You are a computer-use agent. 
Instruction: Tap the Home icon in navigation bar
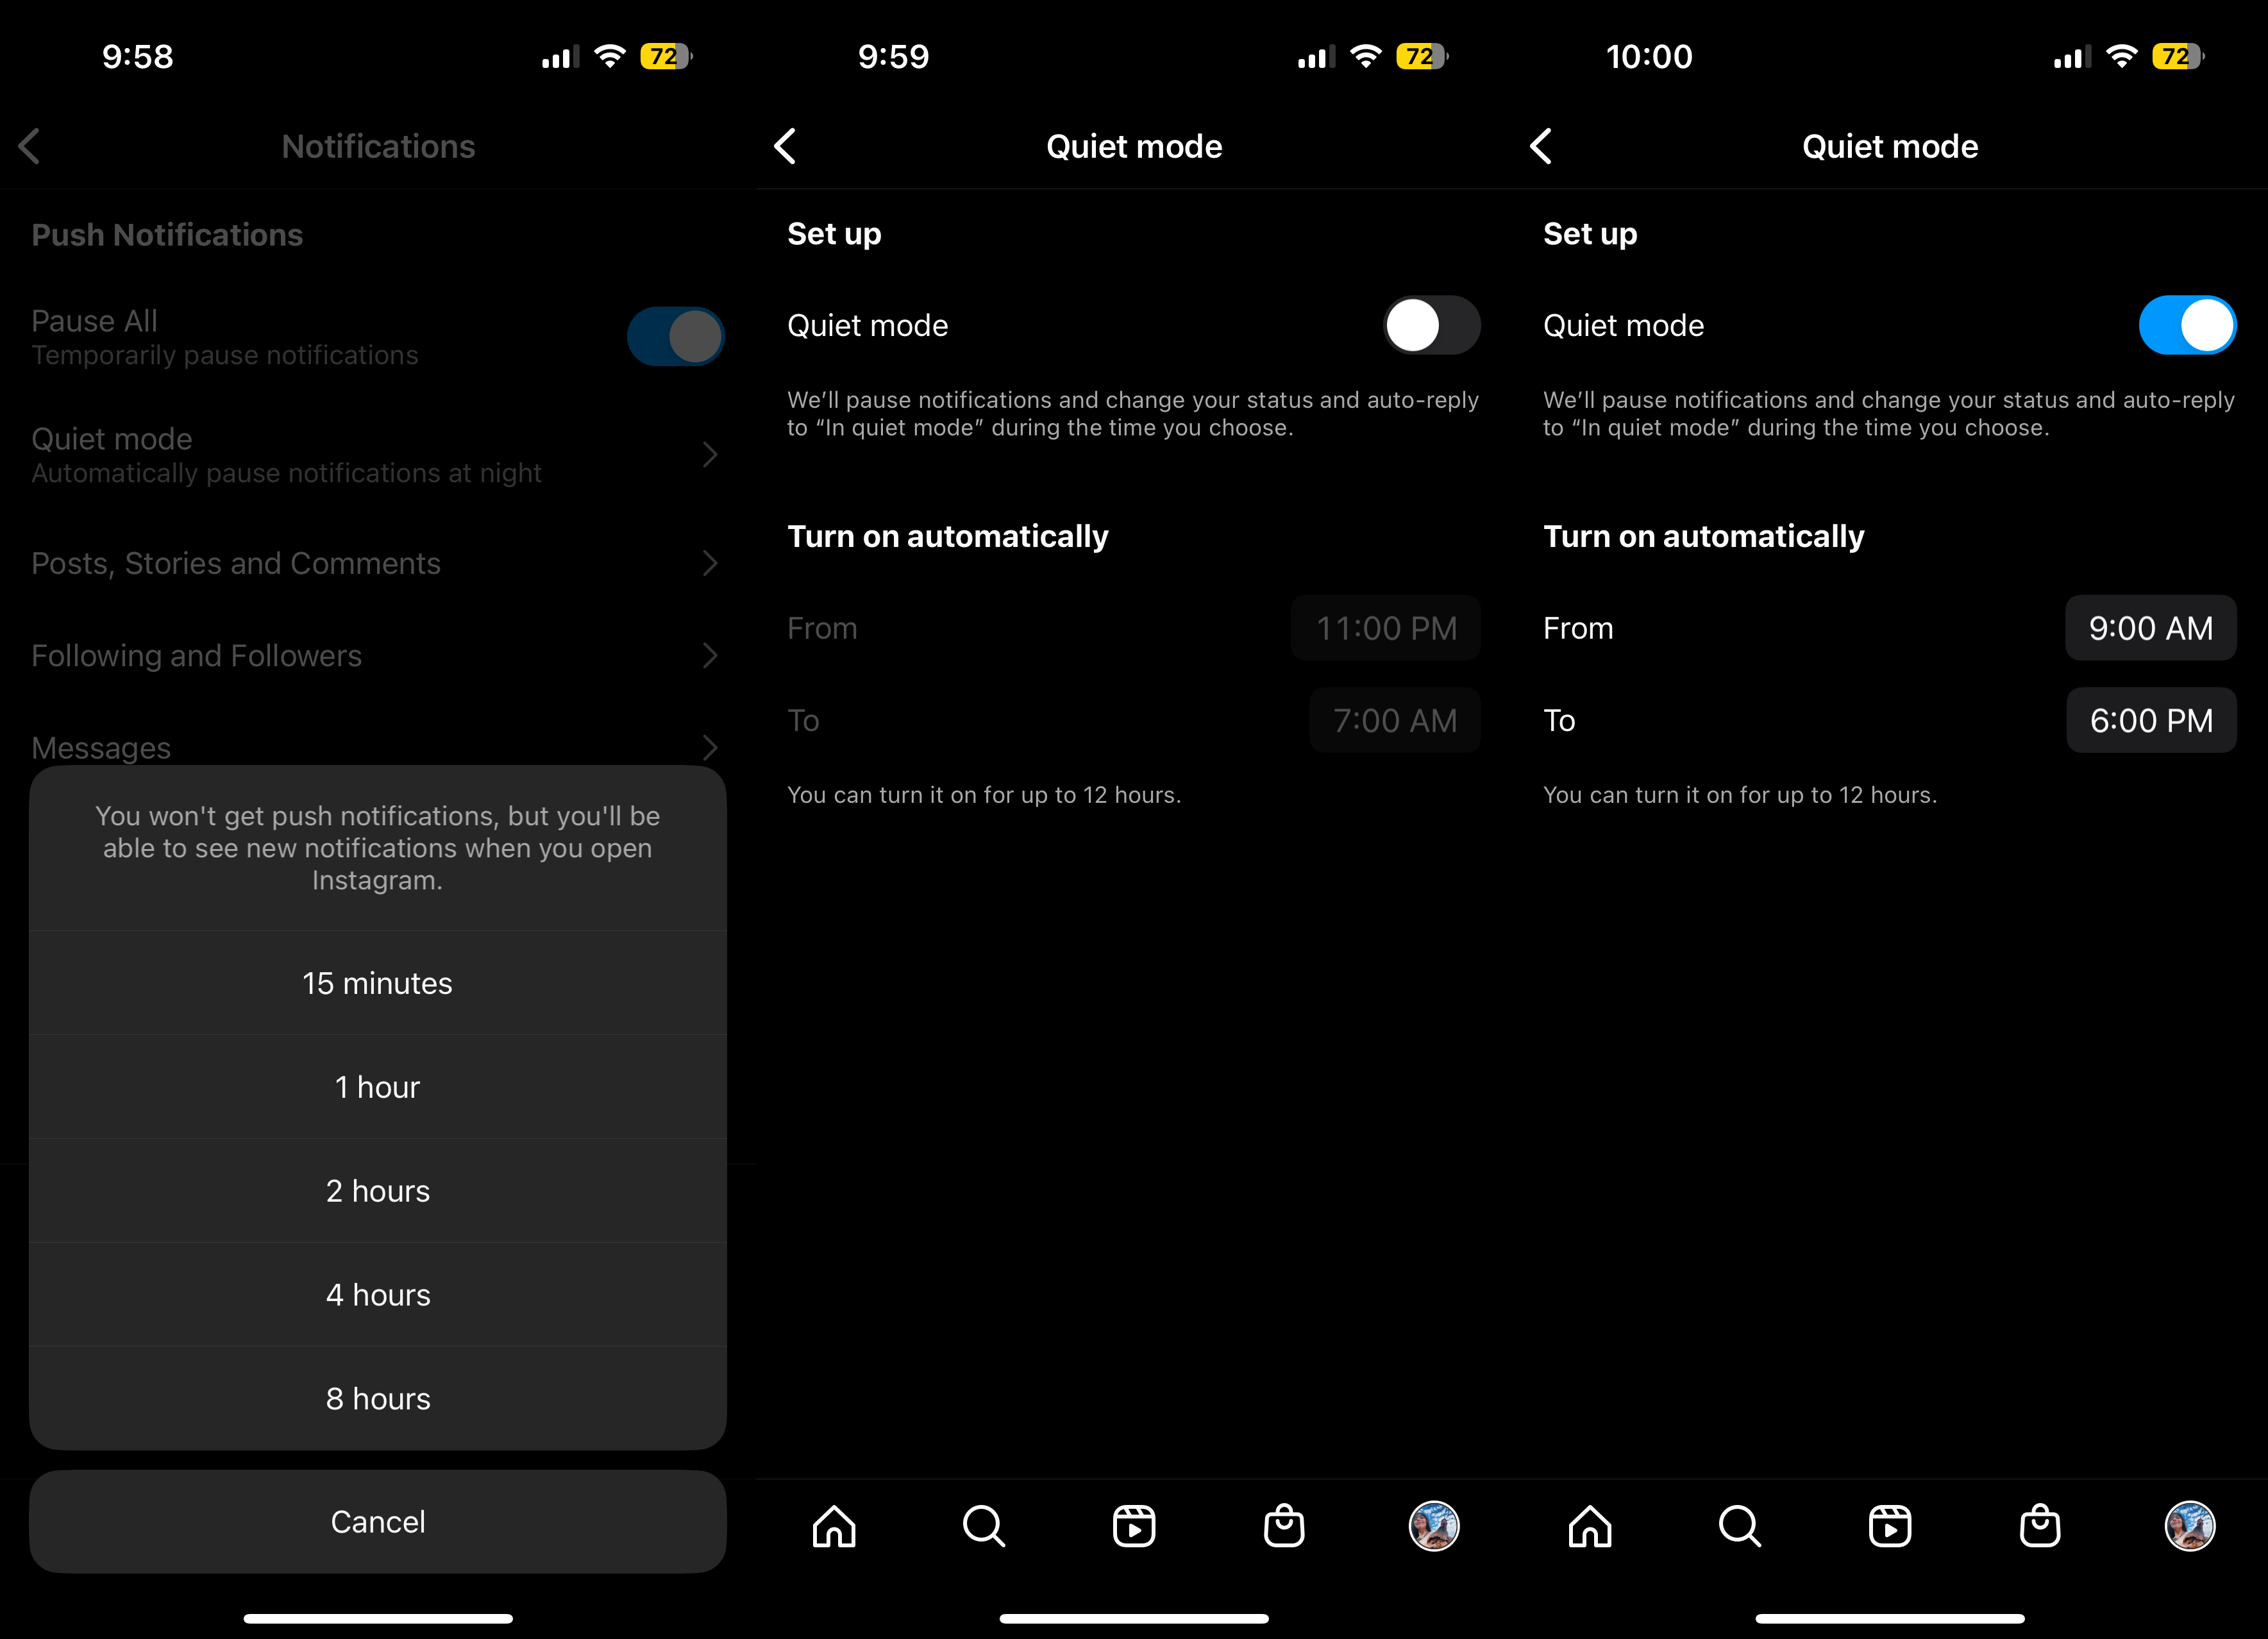[x=835, y=1525]
